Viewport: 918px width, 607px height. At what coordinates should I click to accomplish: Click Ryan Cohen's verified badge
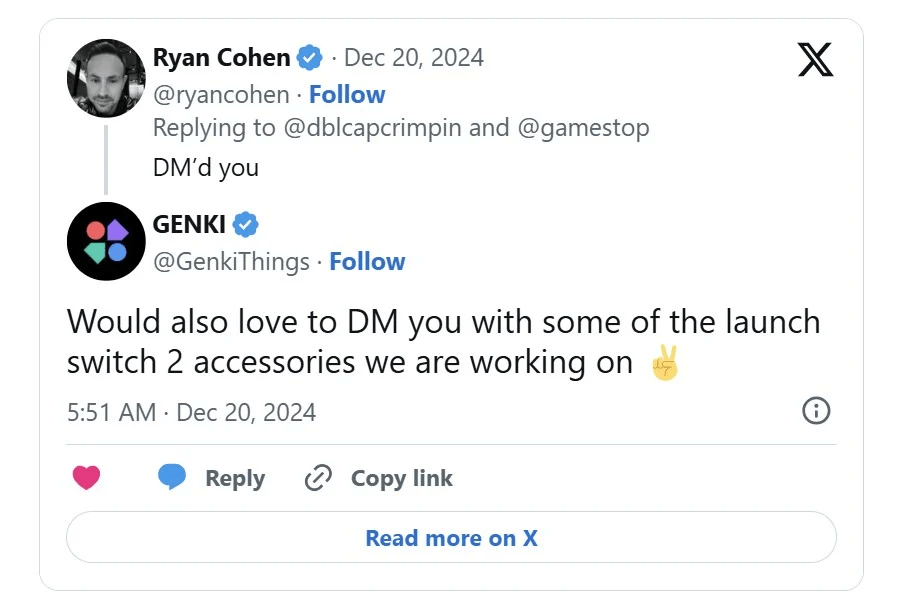pyautogui.click(x=310, y=58)
